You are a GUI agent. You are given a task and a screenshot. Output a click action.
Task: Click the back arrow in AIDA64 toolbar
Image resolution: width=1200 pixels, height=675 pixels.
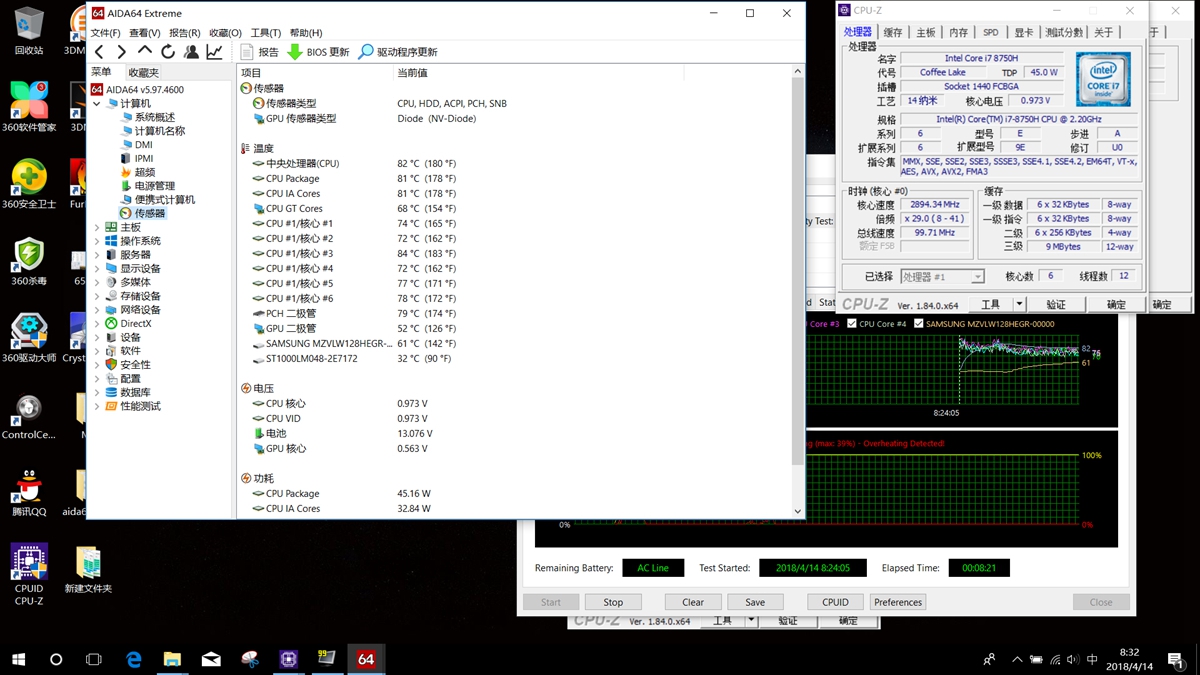tap(99, 51)
